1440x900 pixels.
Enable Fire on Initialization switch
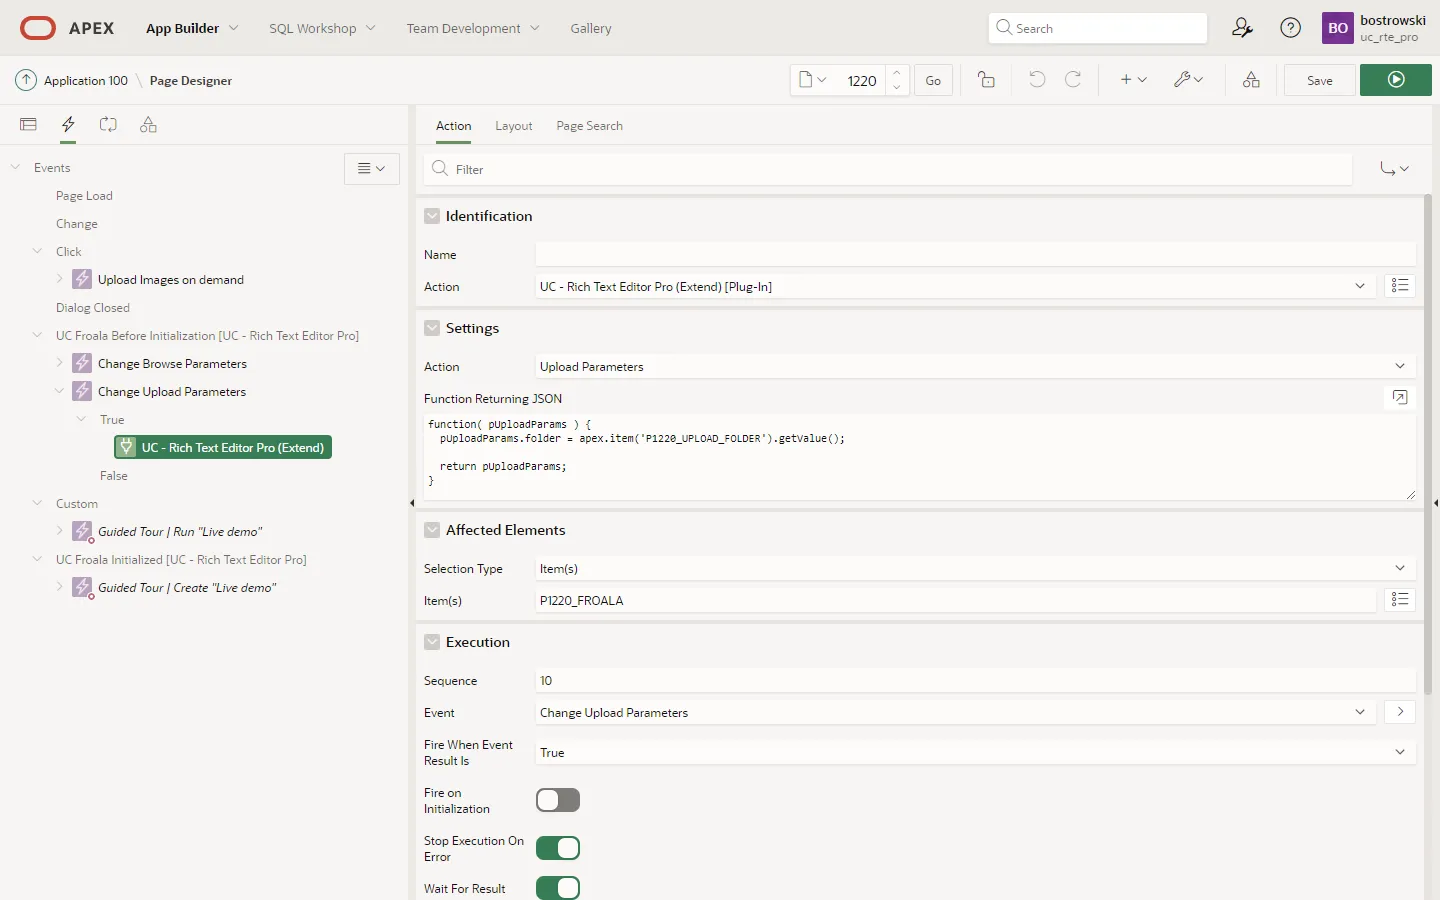[558, 800]
